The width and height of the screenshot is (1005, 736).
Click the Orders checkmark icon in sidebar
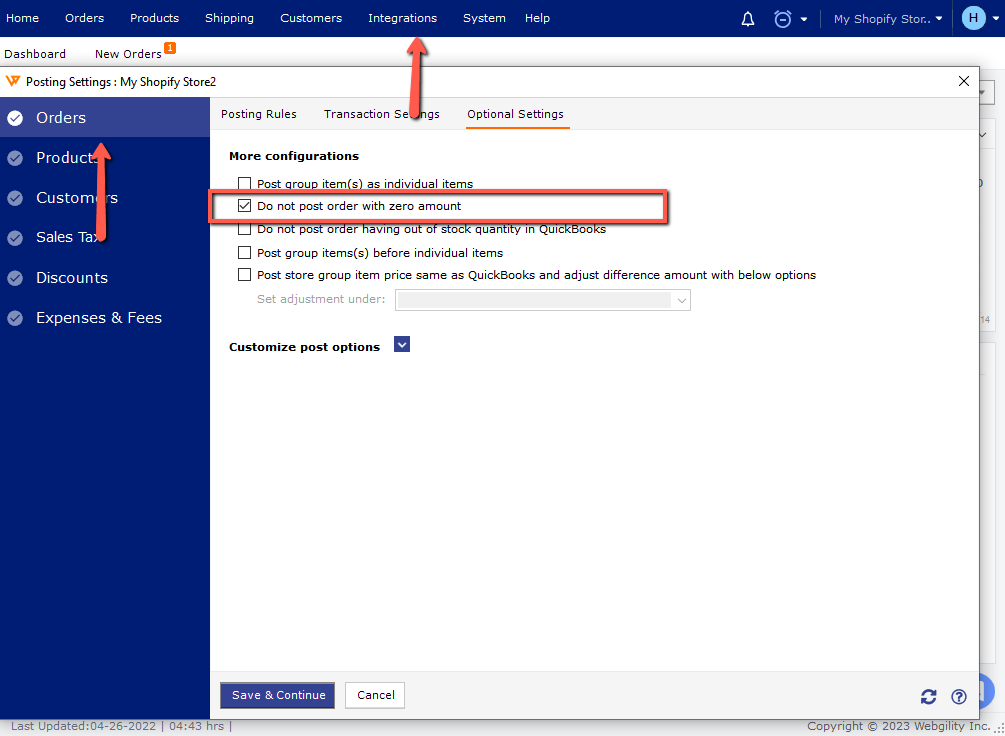click(15, 118)
